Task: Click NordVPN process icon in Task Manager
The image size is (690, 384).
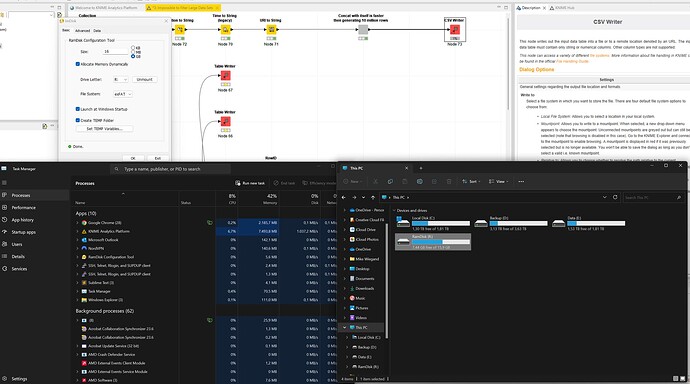Action: tap(84, 249)
